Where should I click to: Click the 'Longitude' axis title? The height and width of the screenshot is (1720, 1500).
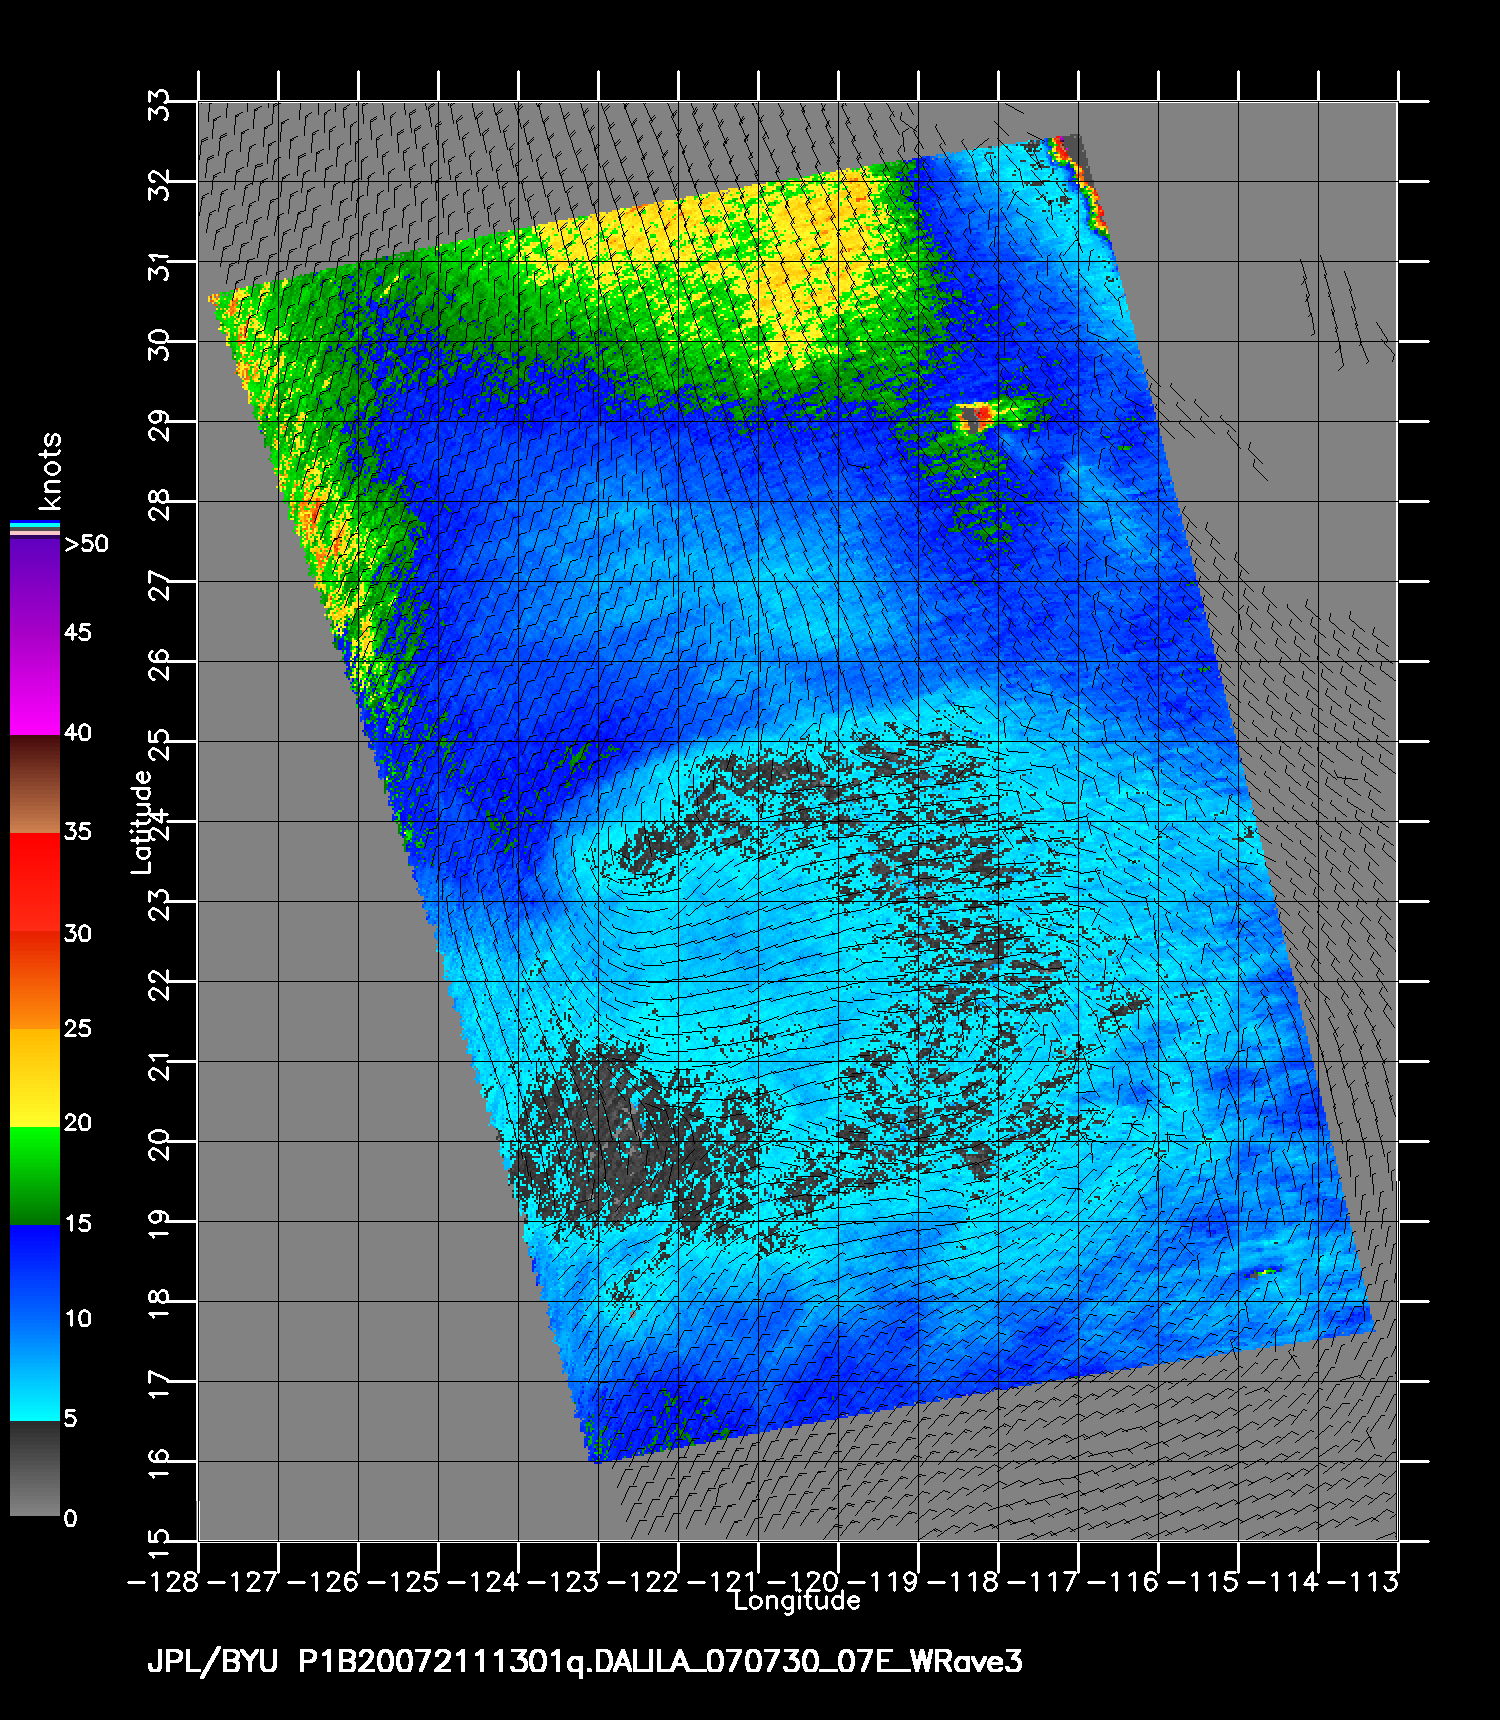tap(797, 1601)
